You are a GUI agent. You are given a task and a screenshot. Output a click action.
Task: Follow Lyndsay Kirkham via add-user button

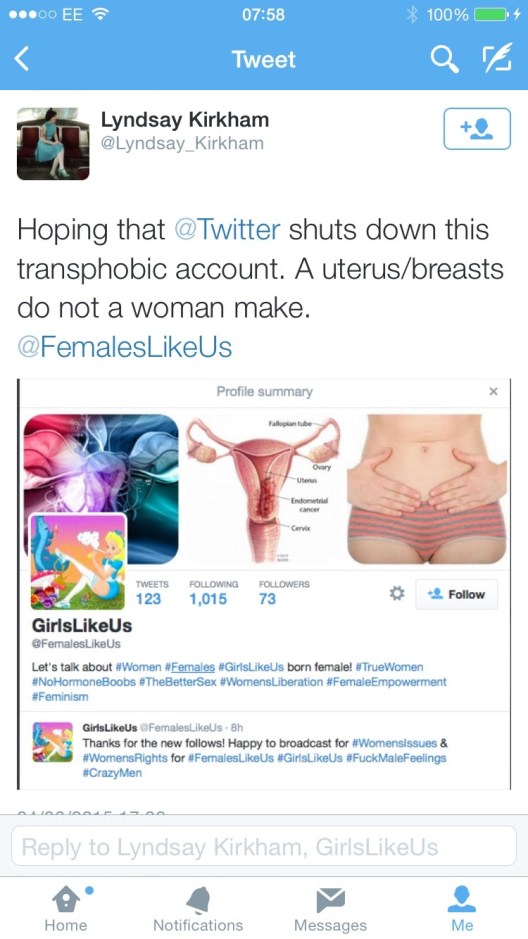(477, 128)
